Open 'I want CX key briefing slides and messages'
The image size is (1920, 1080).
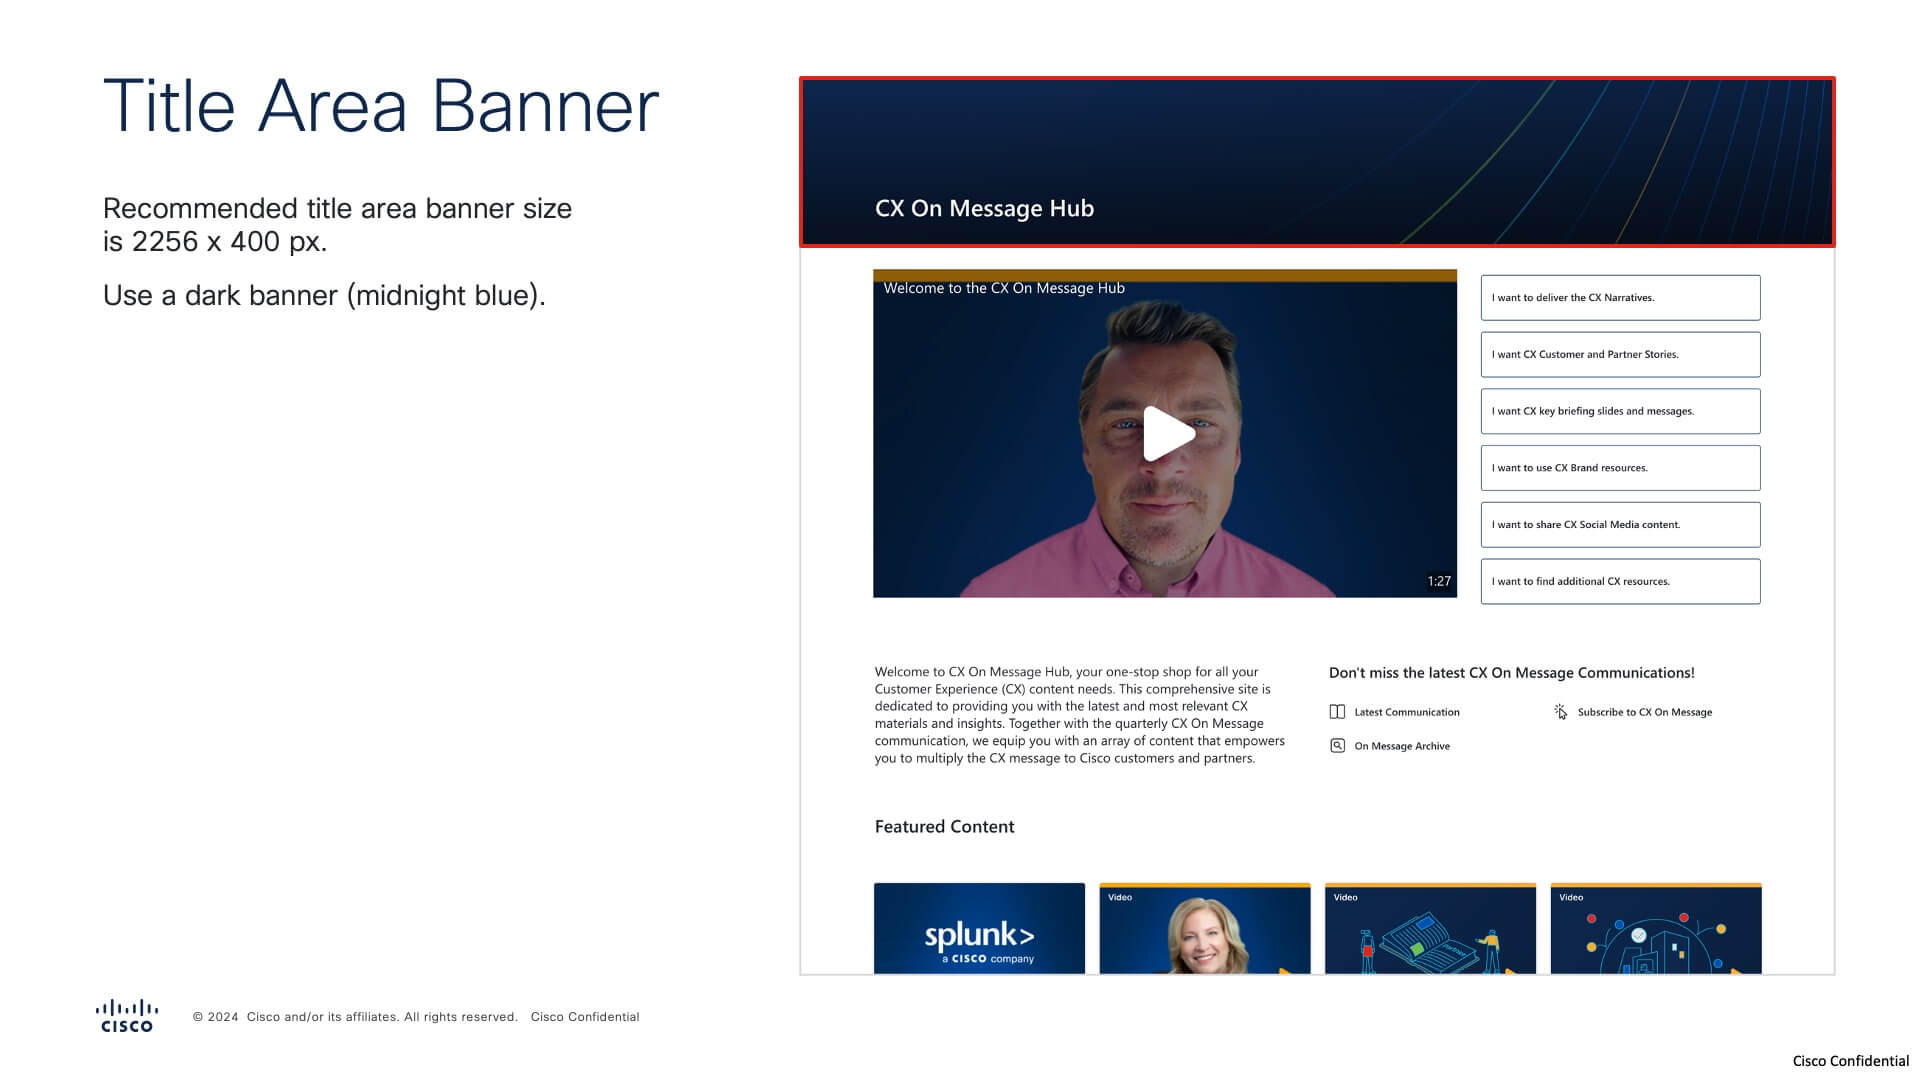(1620, 411)
